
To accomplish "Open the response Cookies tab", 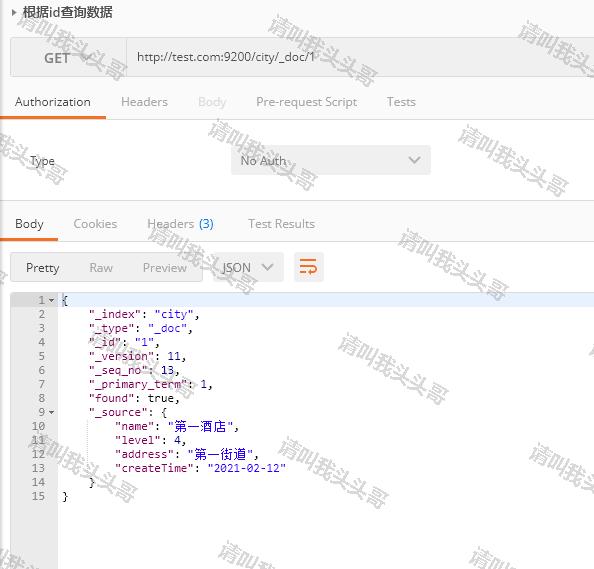I will click(95, 224).
